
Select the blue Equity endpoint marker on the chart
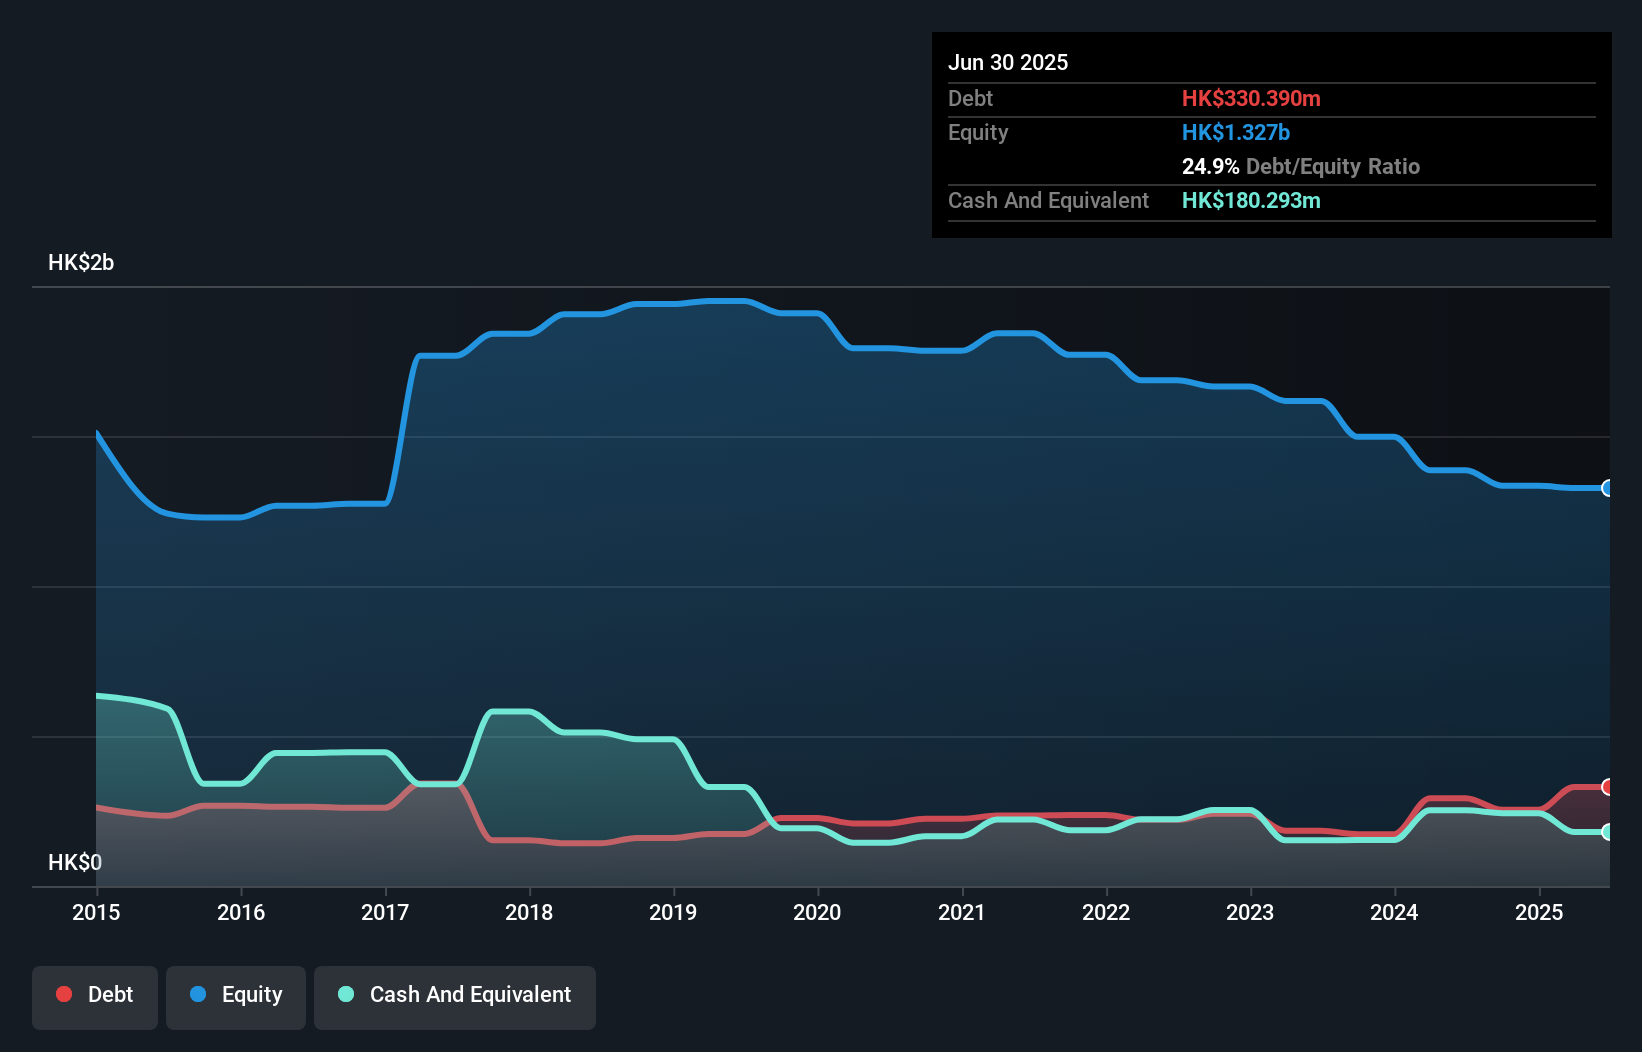coord(1605,488)
